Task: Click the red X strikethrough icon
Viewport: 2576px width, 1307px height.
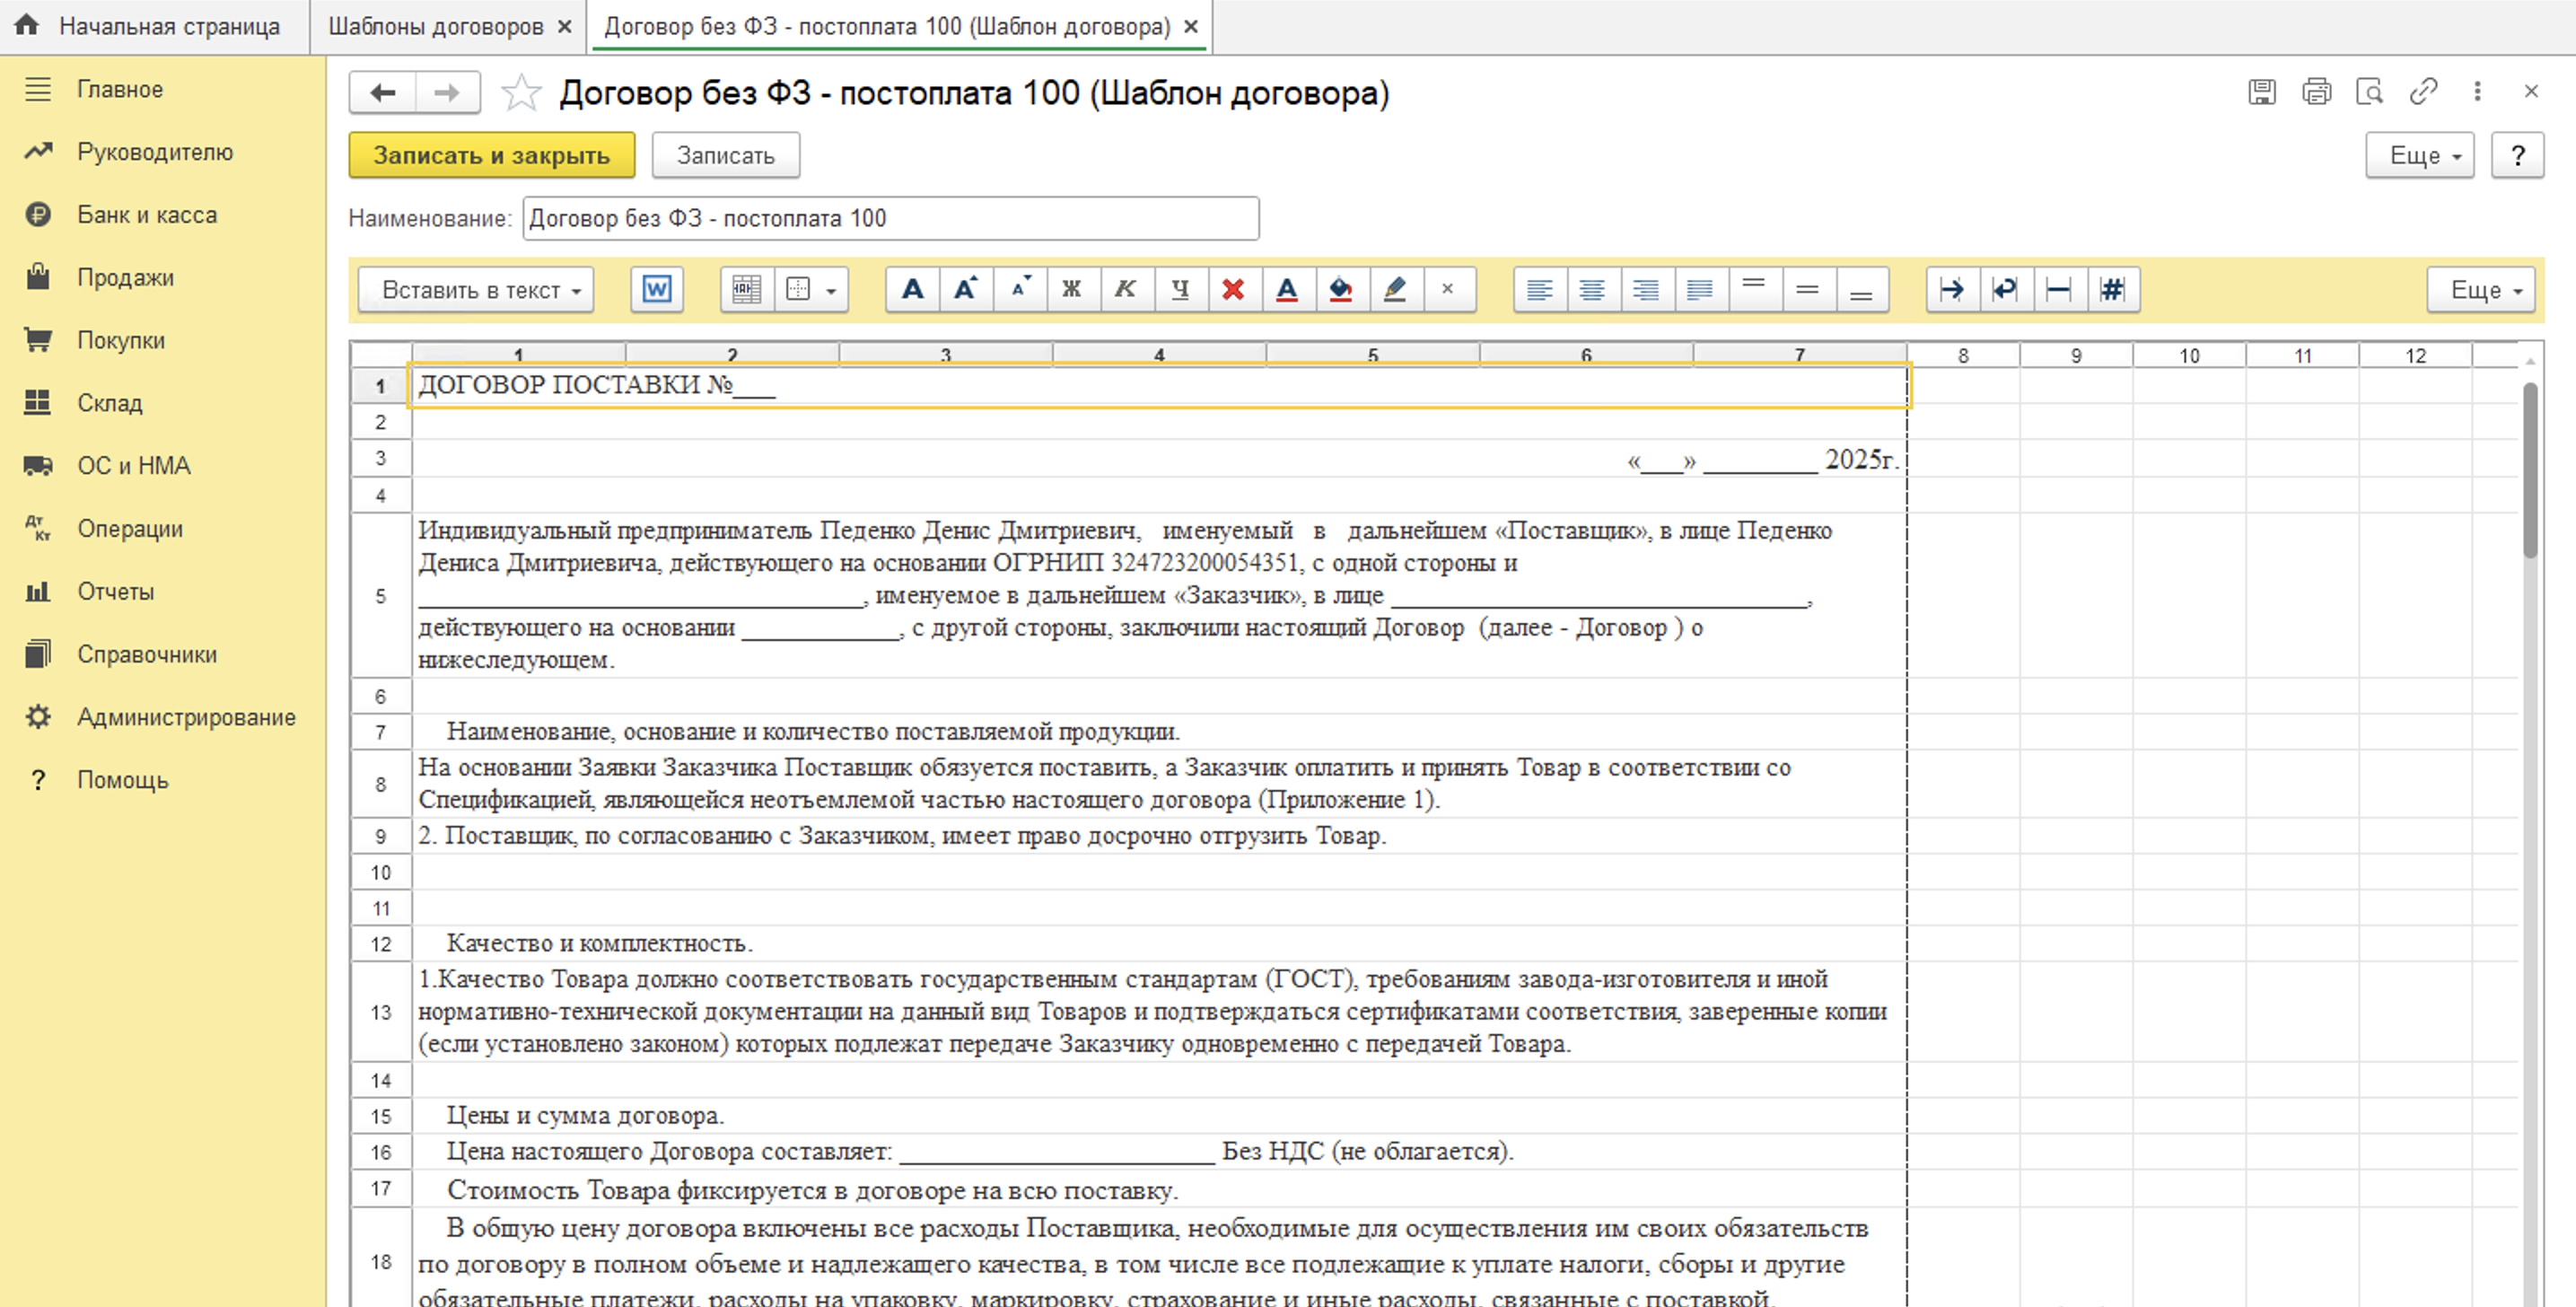Action: click(1234, 290)
